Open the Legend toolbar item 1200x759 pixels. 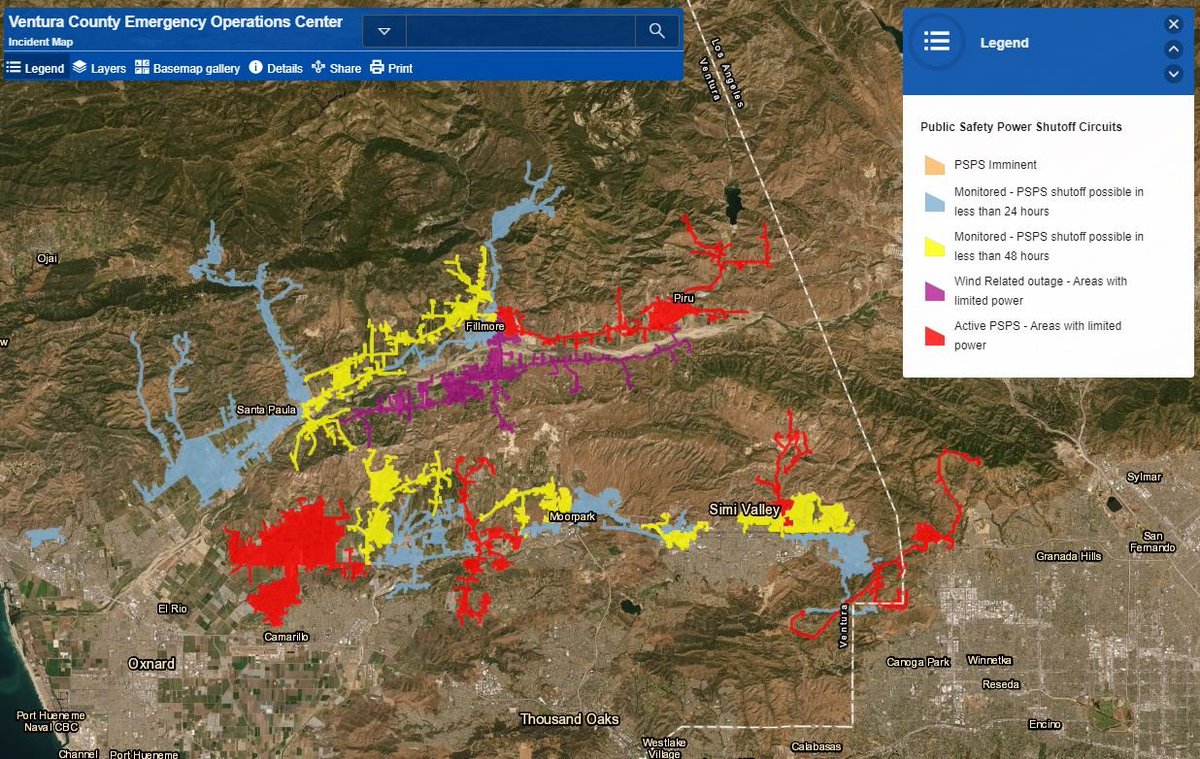(x=35, y=68)
